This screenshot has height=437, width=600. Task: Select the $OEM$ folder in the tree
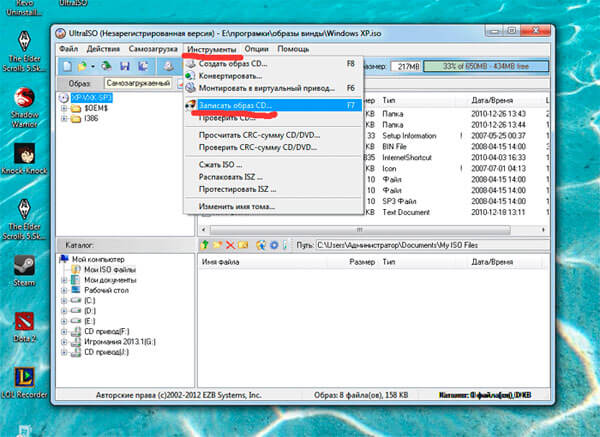(96, 108)
